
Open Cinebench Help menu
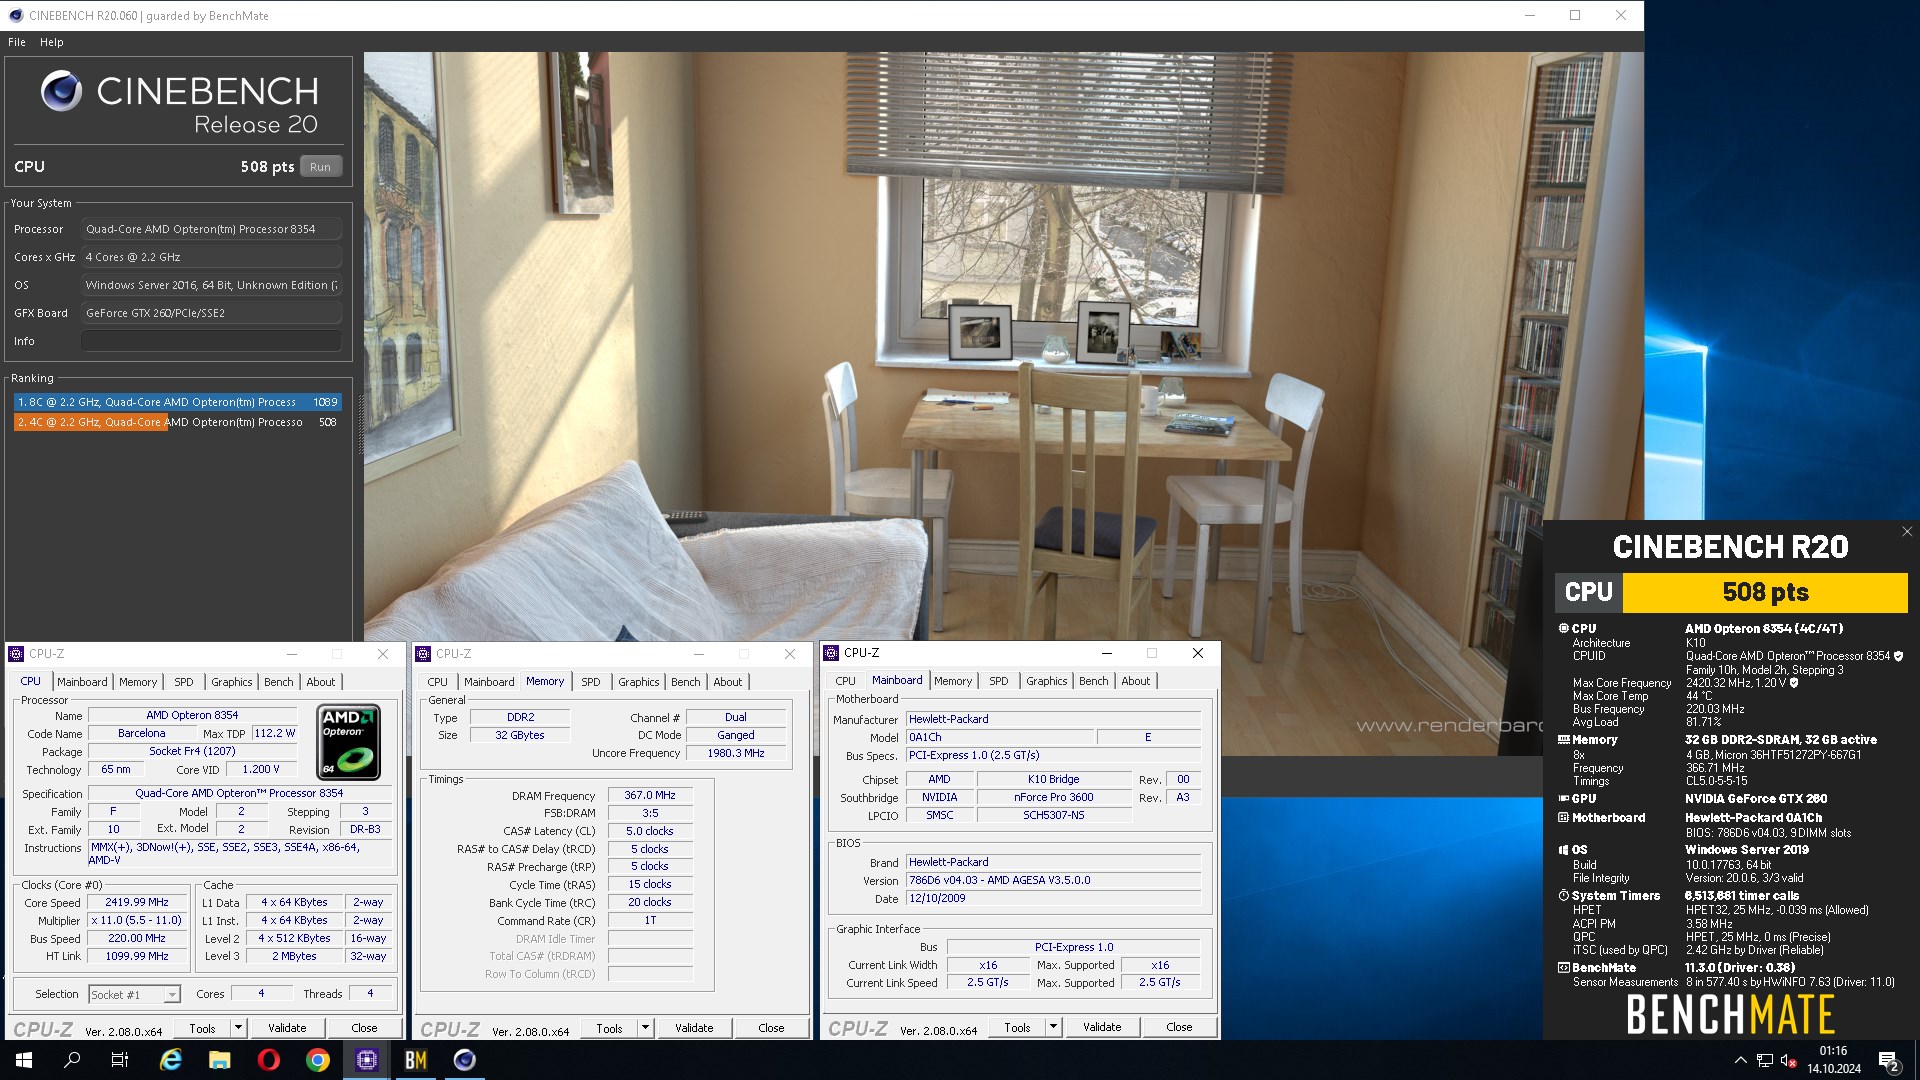52,42
